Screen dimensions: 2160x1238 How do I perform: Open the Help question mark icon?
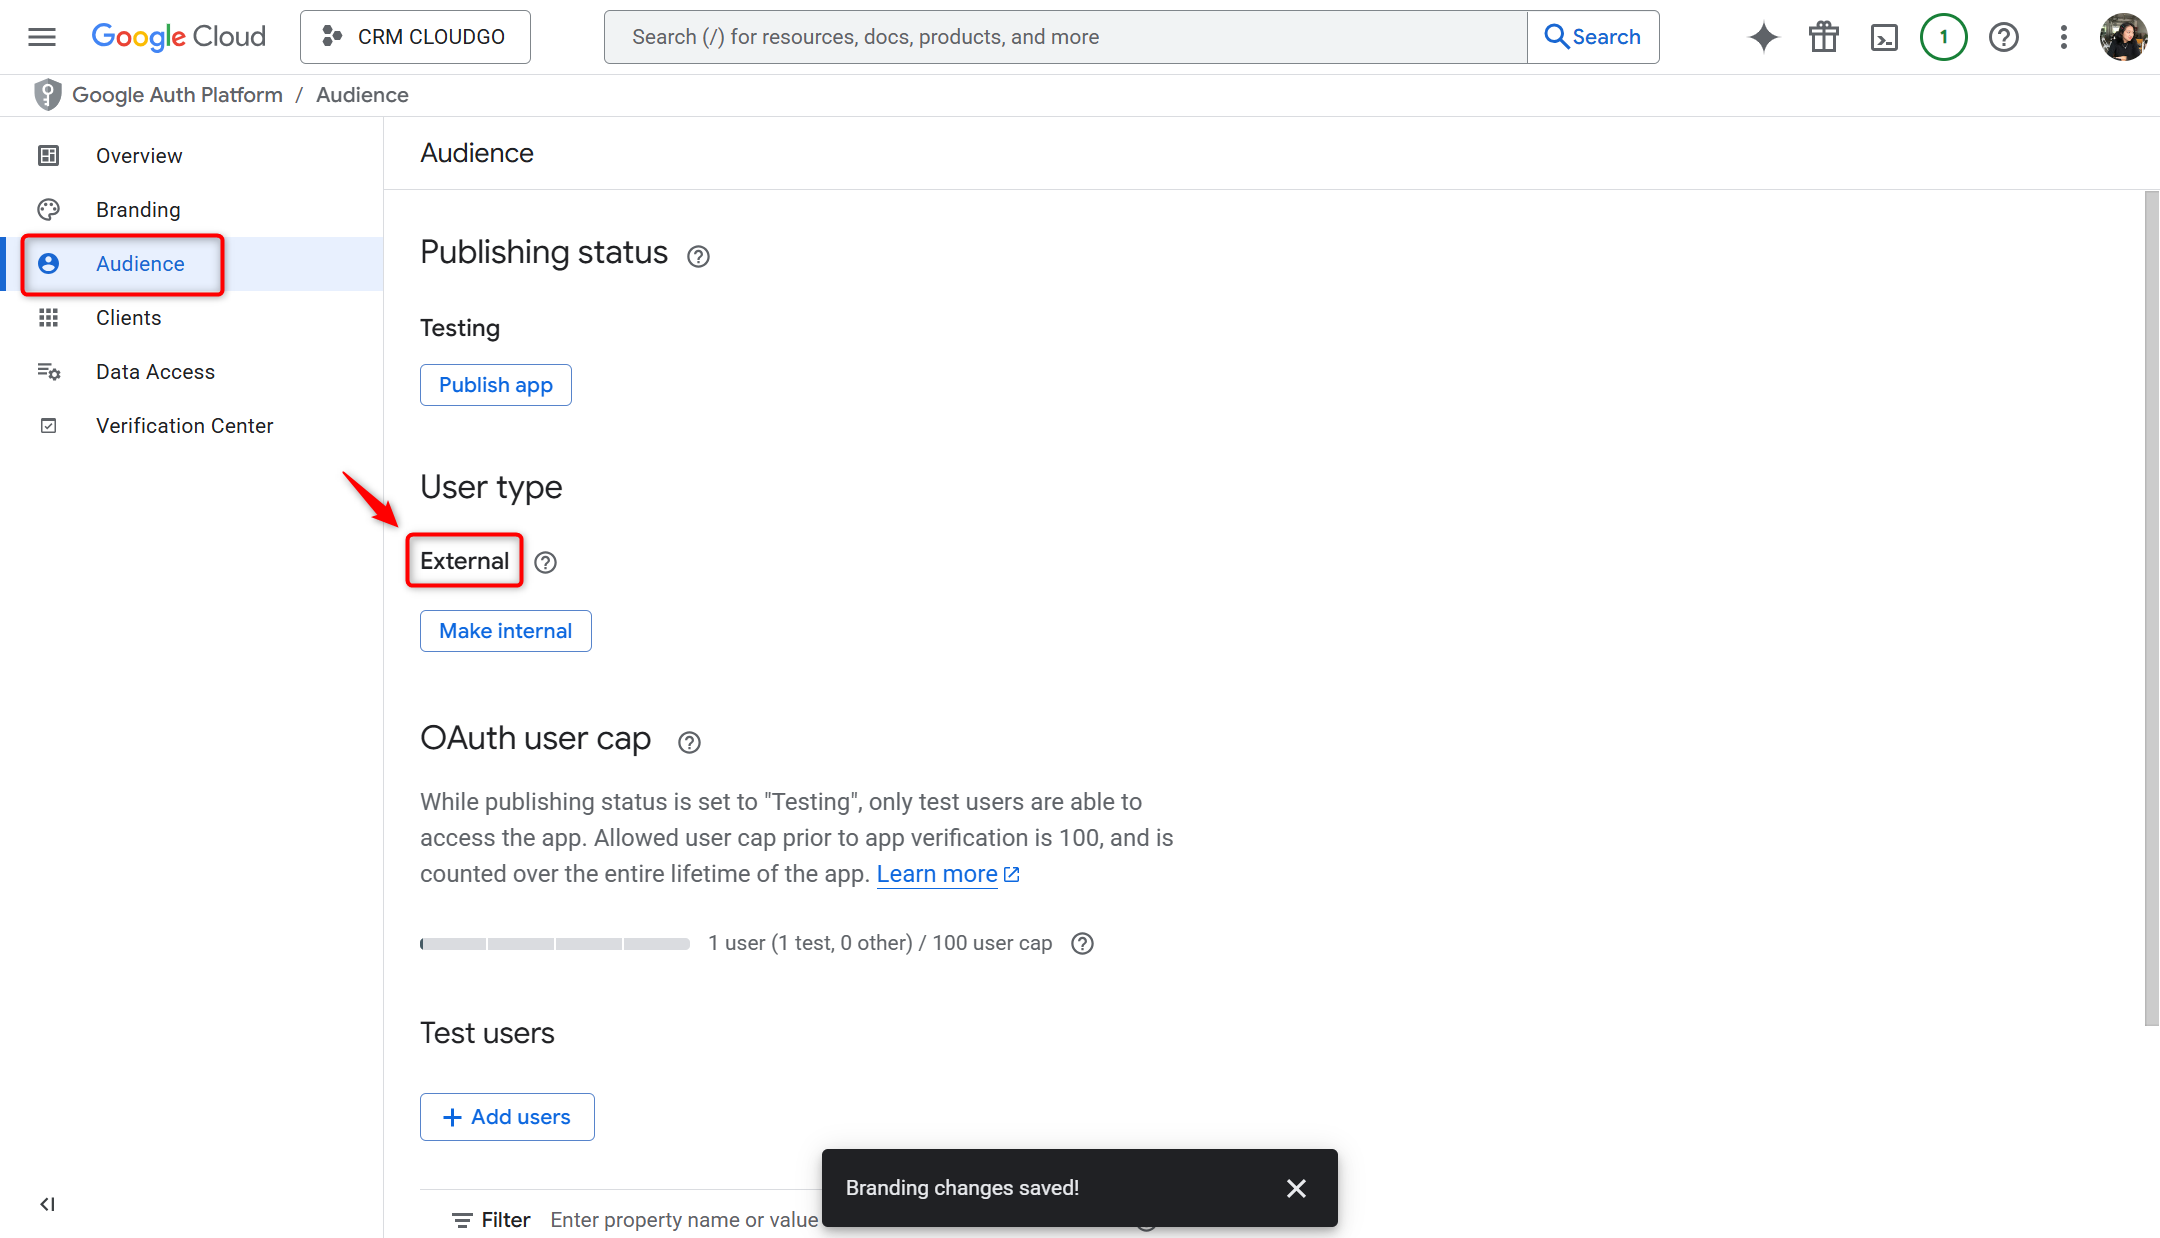point(2004,36)
